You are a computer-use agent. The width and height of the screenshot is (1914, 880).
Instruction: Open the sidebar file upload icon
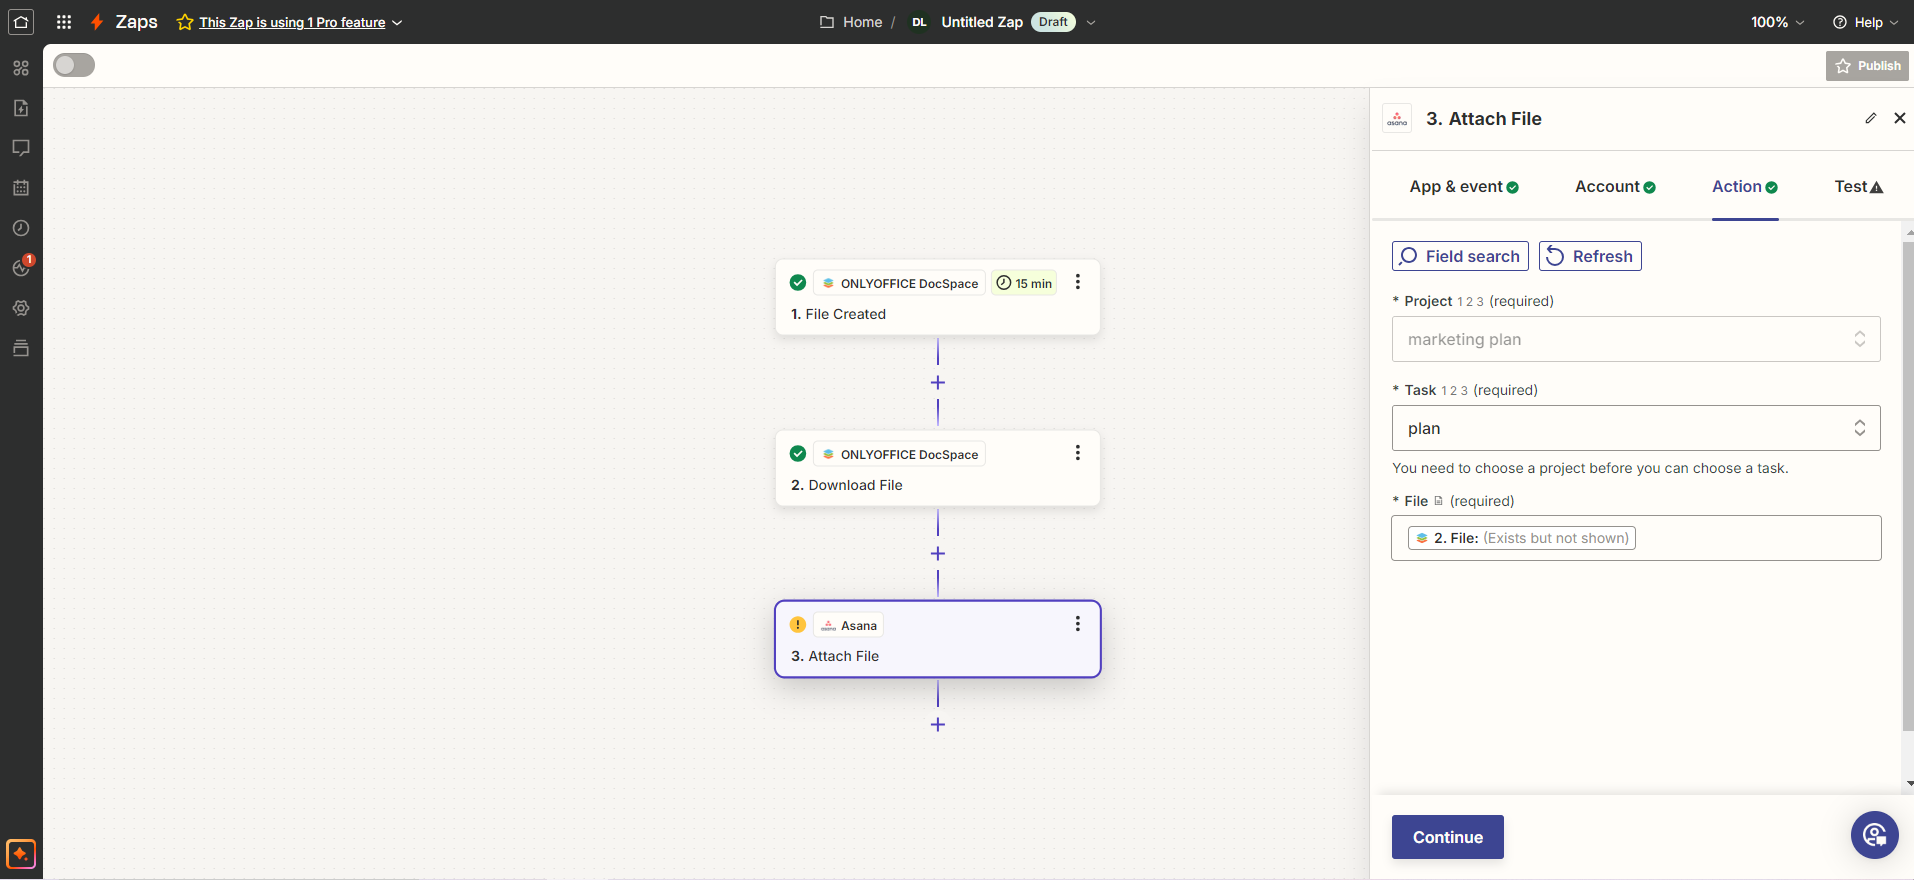(x=21, y=108)
